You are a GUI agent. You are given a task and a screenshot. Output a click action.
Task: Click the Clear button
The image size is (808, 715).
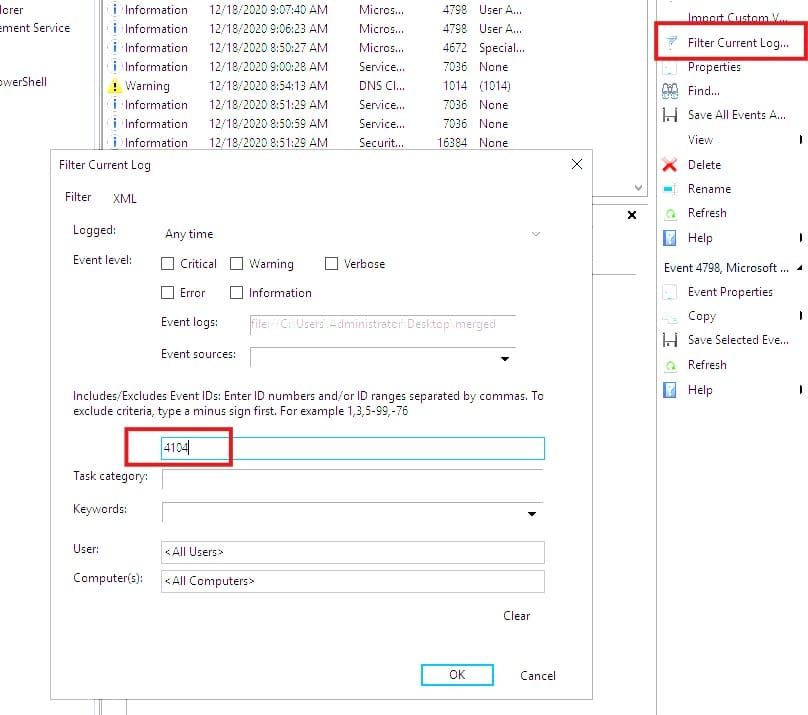point(516,616)
